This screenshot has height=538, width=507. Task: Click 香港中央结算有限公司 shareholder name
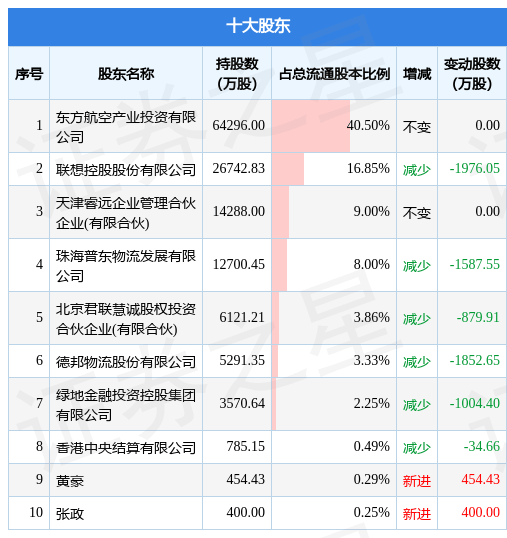pos(126,447)
